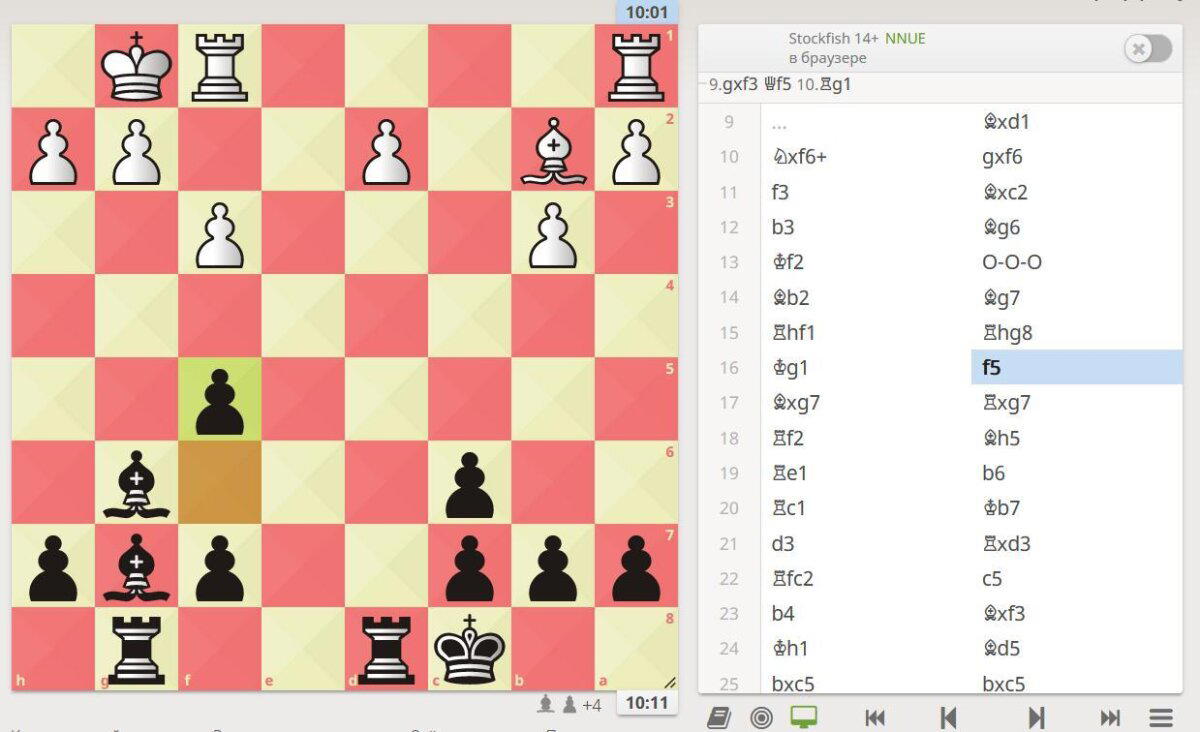Go to move 13 Kf2
The width and height of the screenshot is (1200, 732).
(x=865, y=262)
